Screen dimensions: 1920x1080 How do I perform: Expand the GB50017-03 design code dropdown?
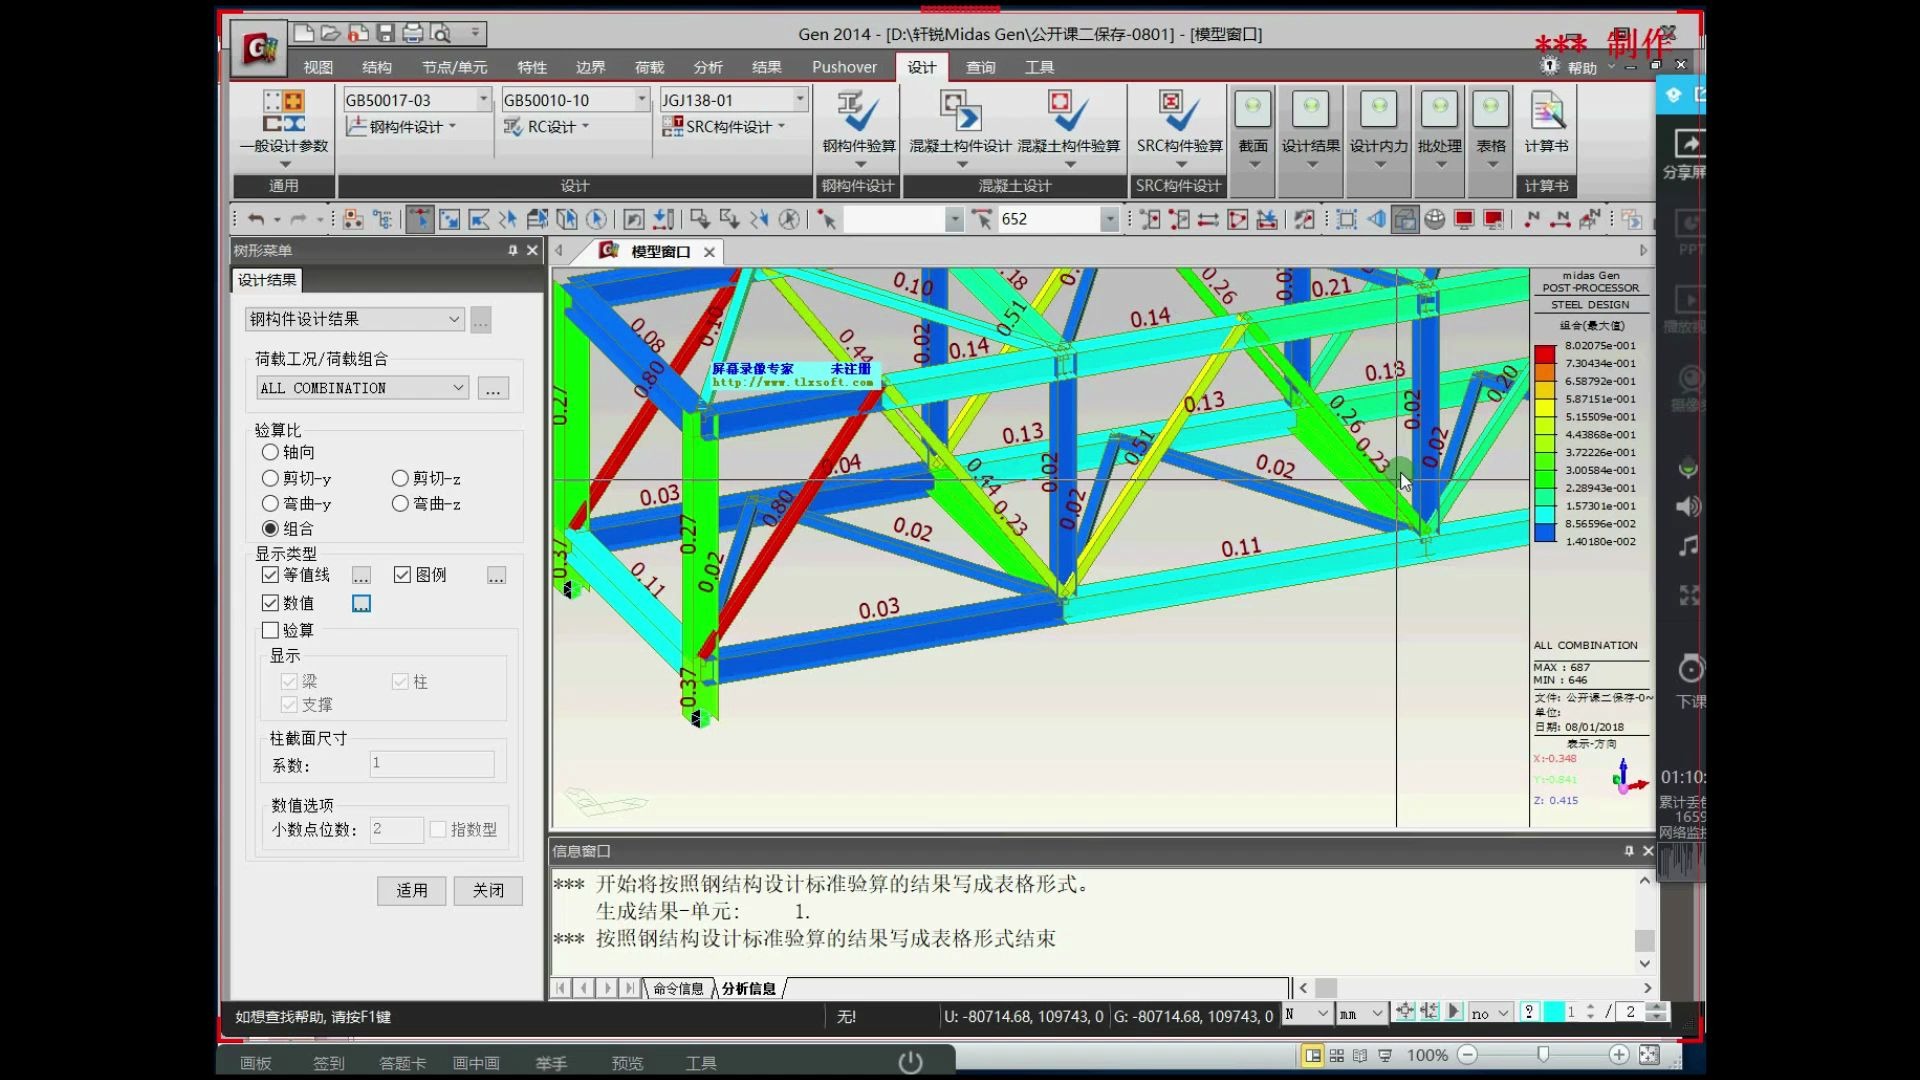[x=483, y=99]
